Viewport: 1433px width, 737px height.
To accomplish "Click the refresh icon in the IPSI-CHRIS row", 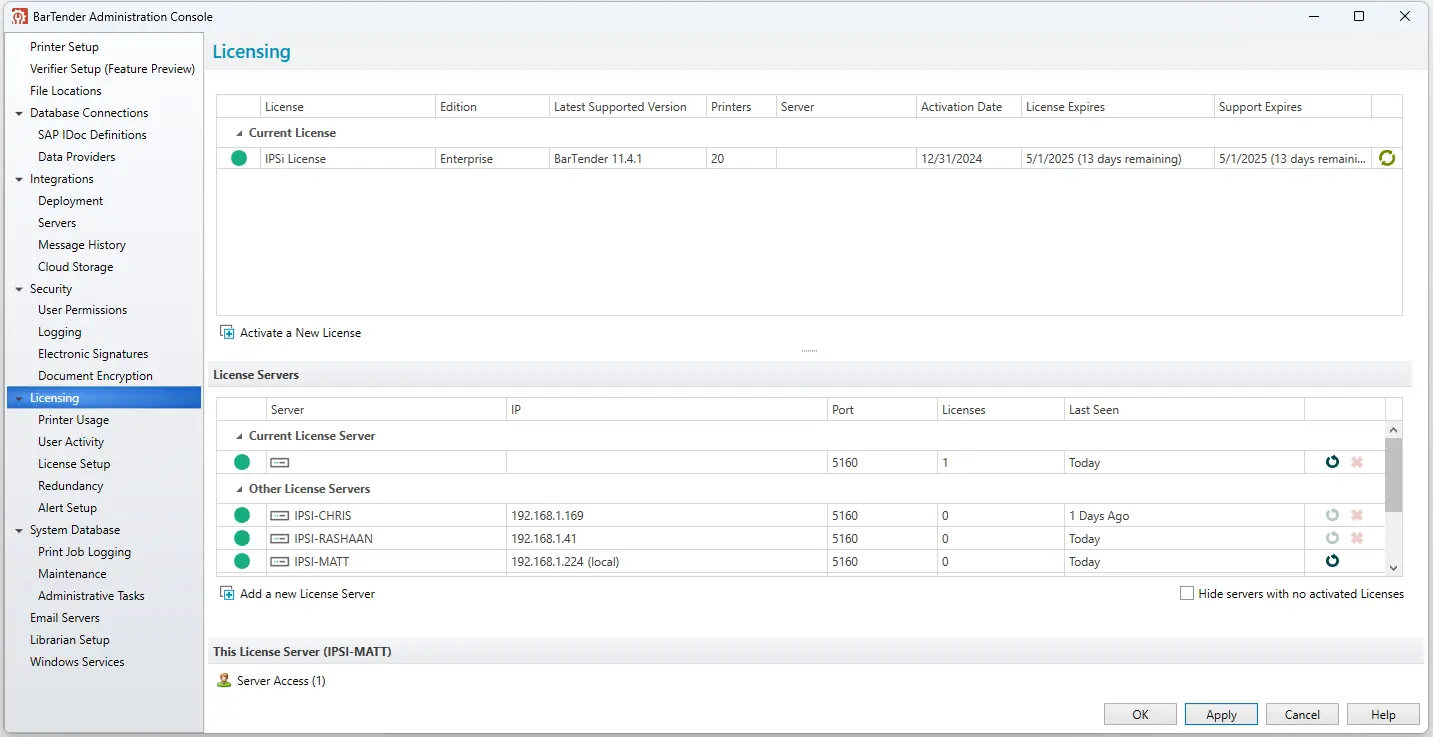I will tap(1332, 515).
